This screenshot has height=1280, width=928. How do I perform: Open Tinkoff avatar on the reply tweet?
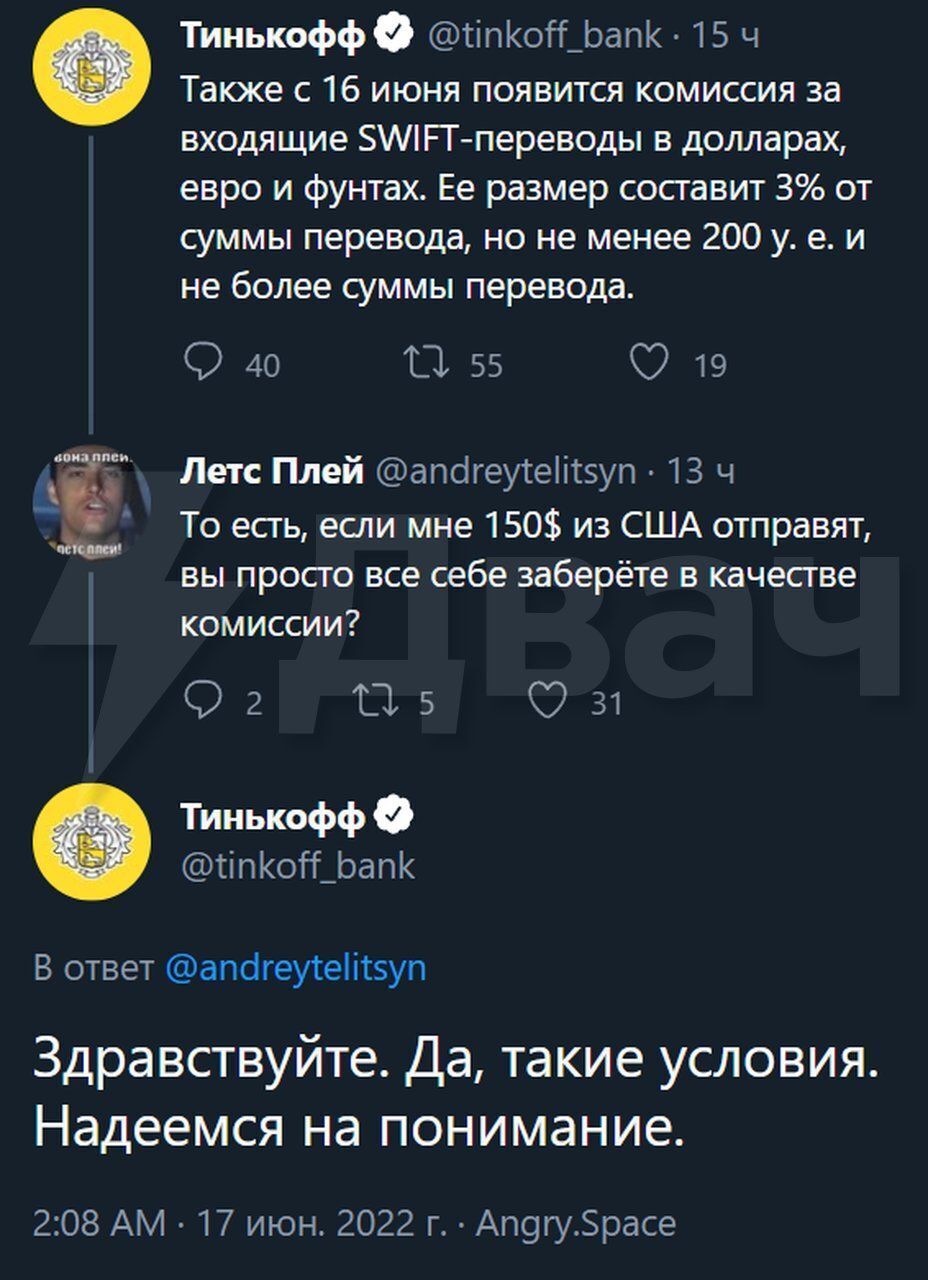[92, 842]
